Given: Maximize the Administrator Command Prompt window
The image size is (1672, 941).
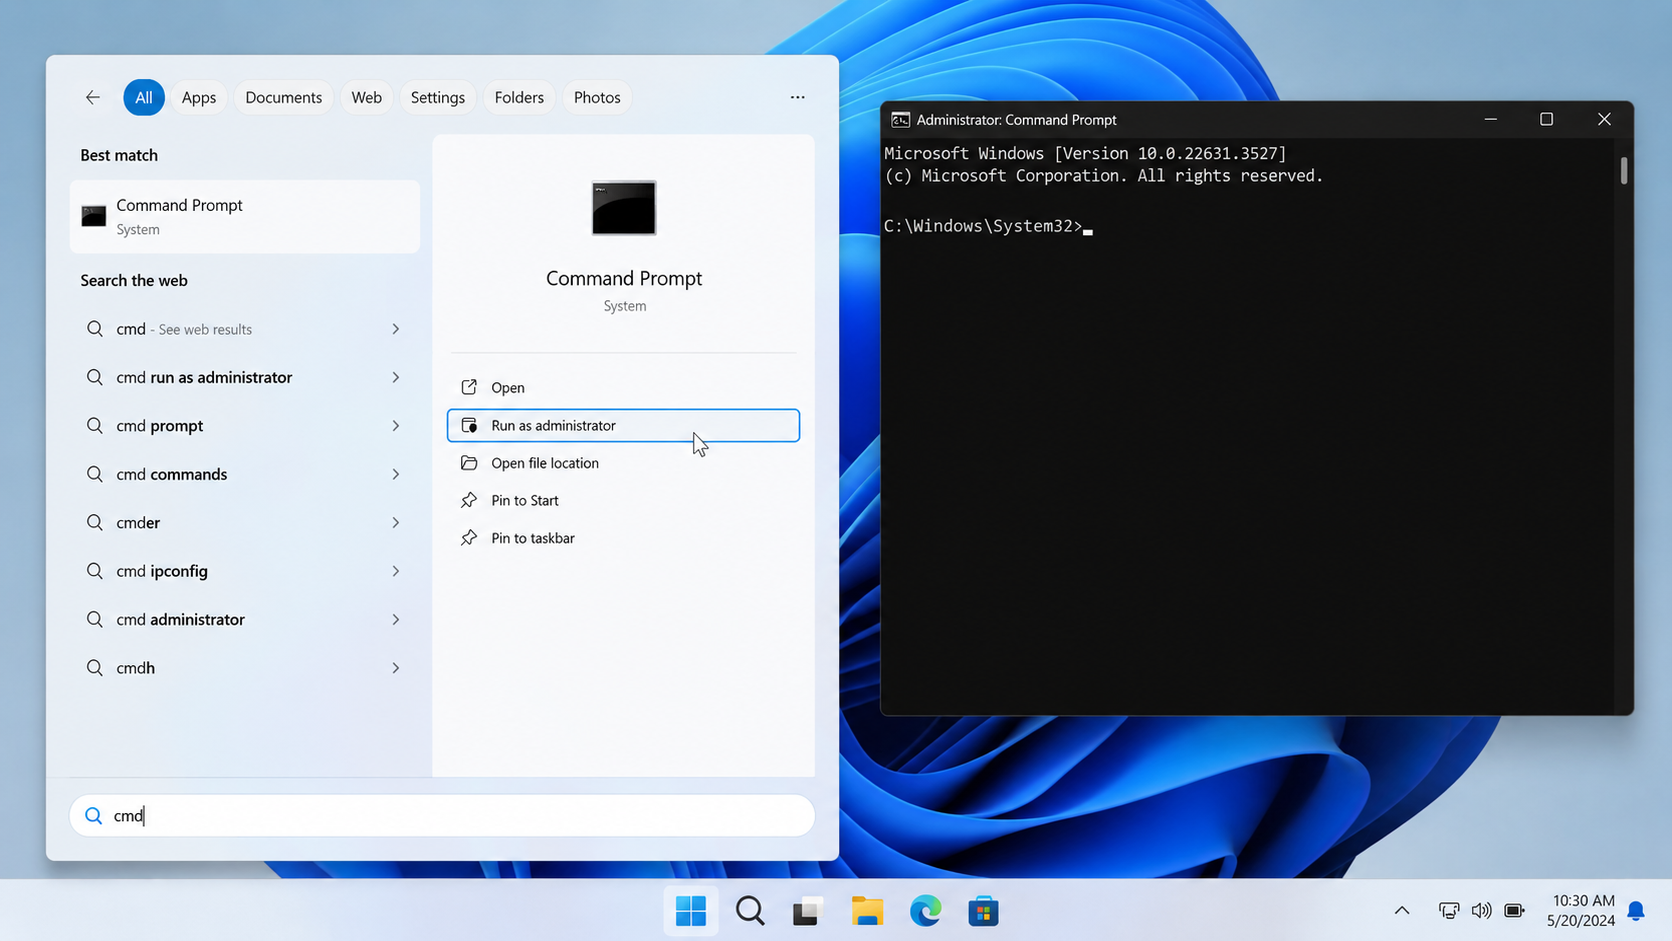Looking at the screenshot, I should coord(1546,119).
